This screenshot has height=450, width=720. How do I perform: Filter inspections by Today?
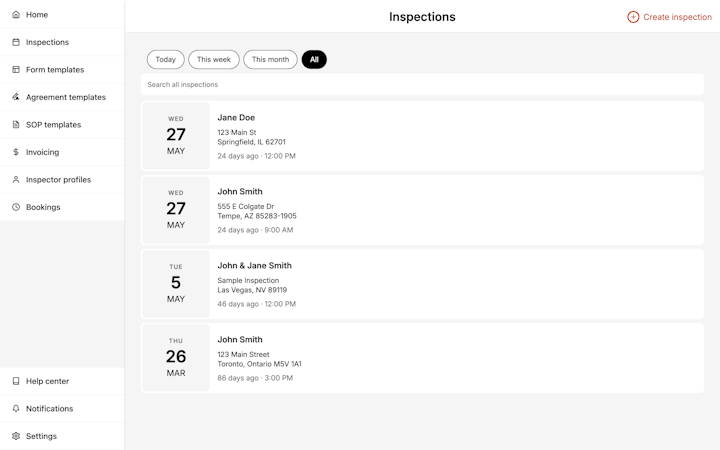coord(166,59)
